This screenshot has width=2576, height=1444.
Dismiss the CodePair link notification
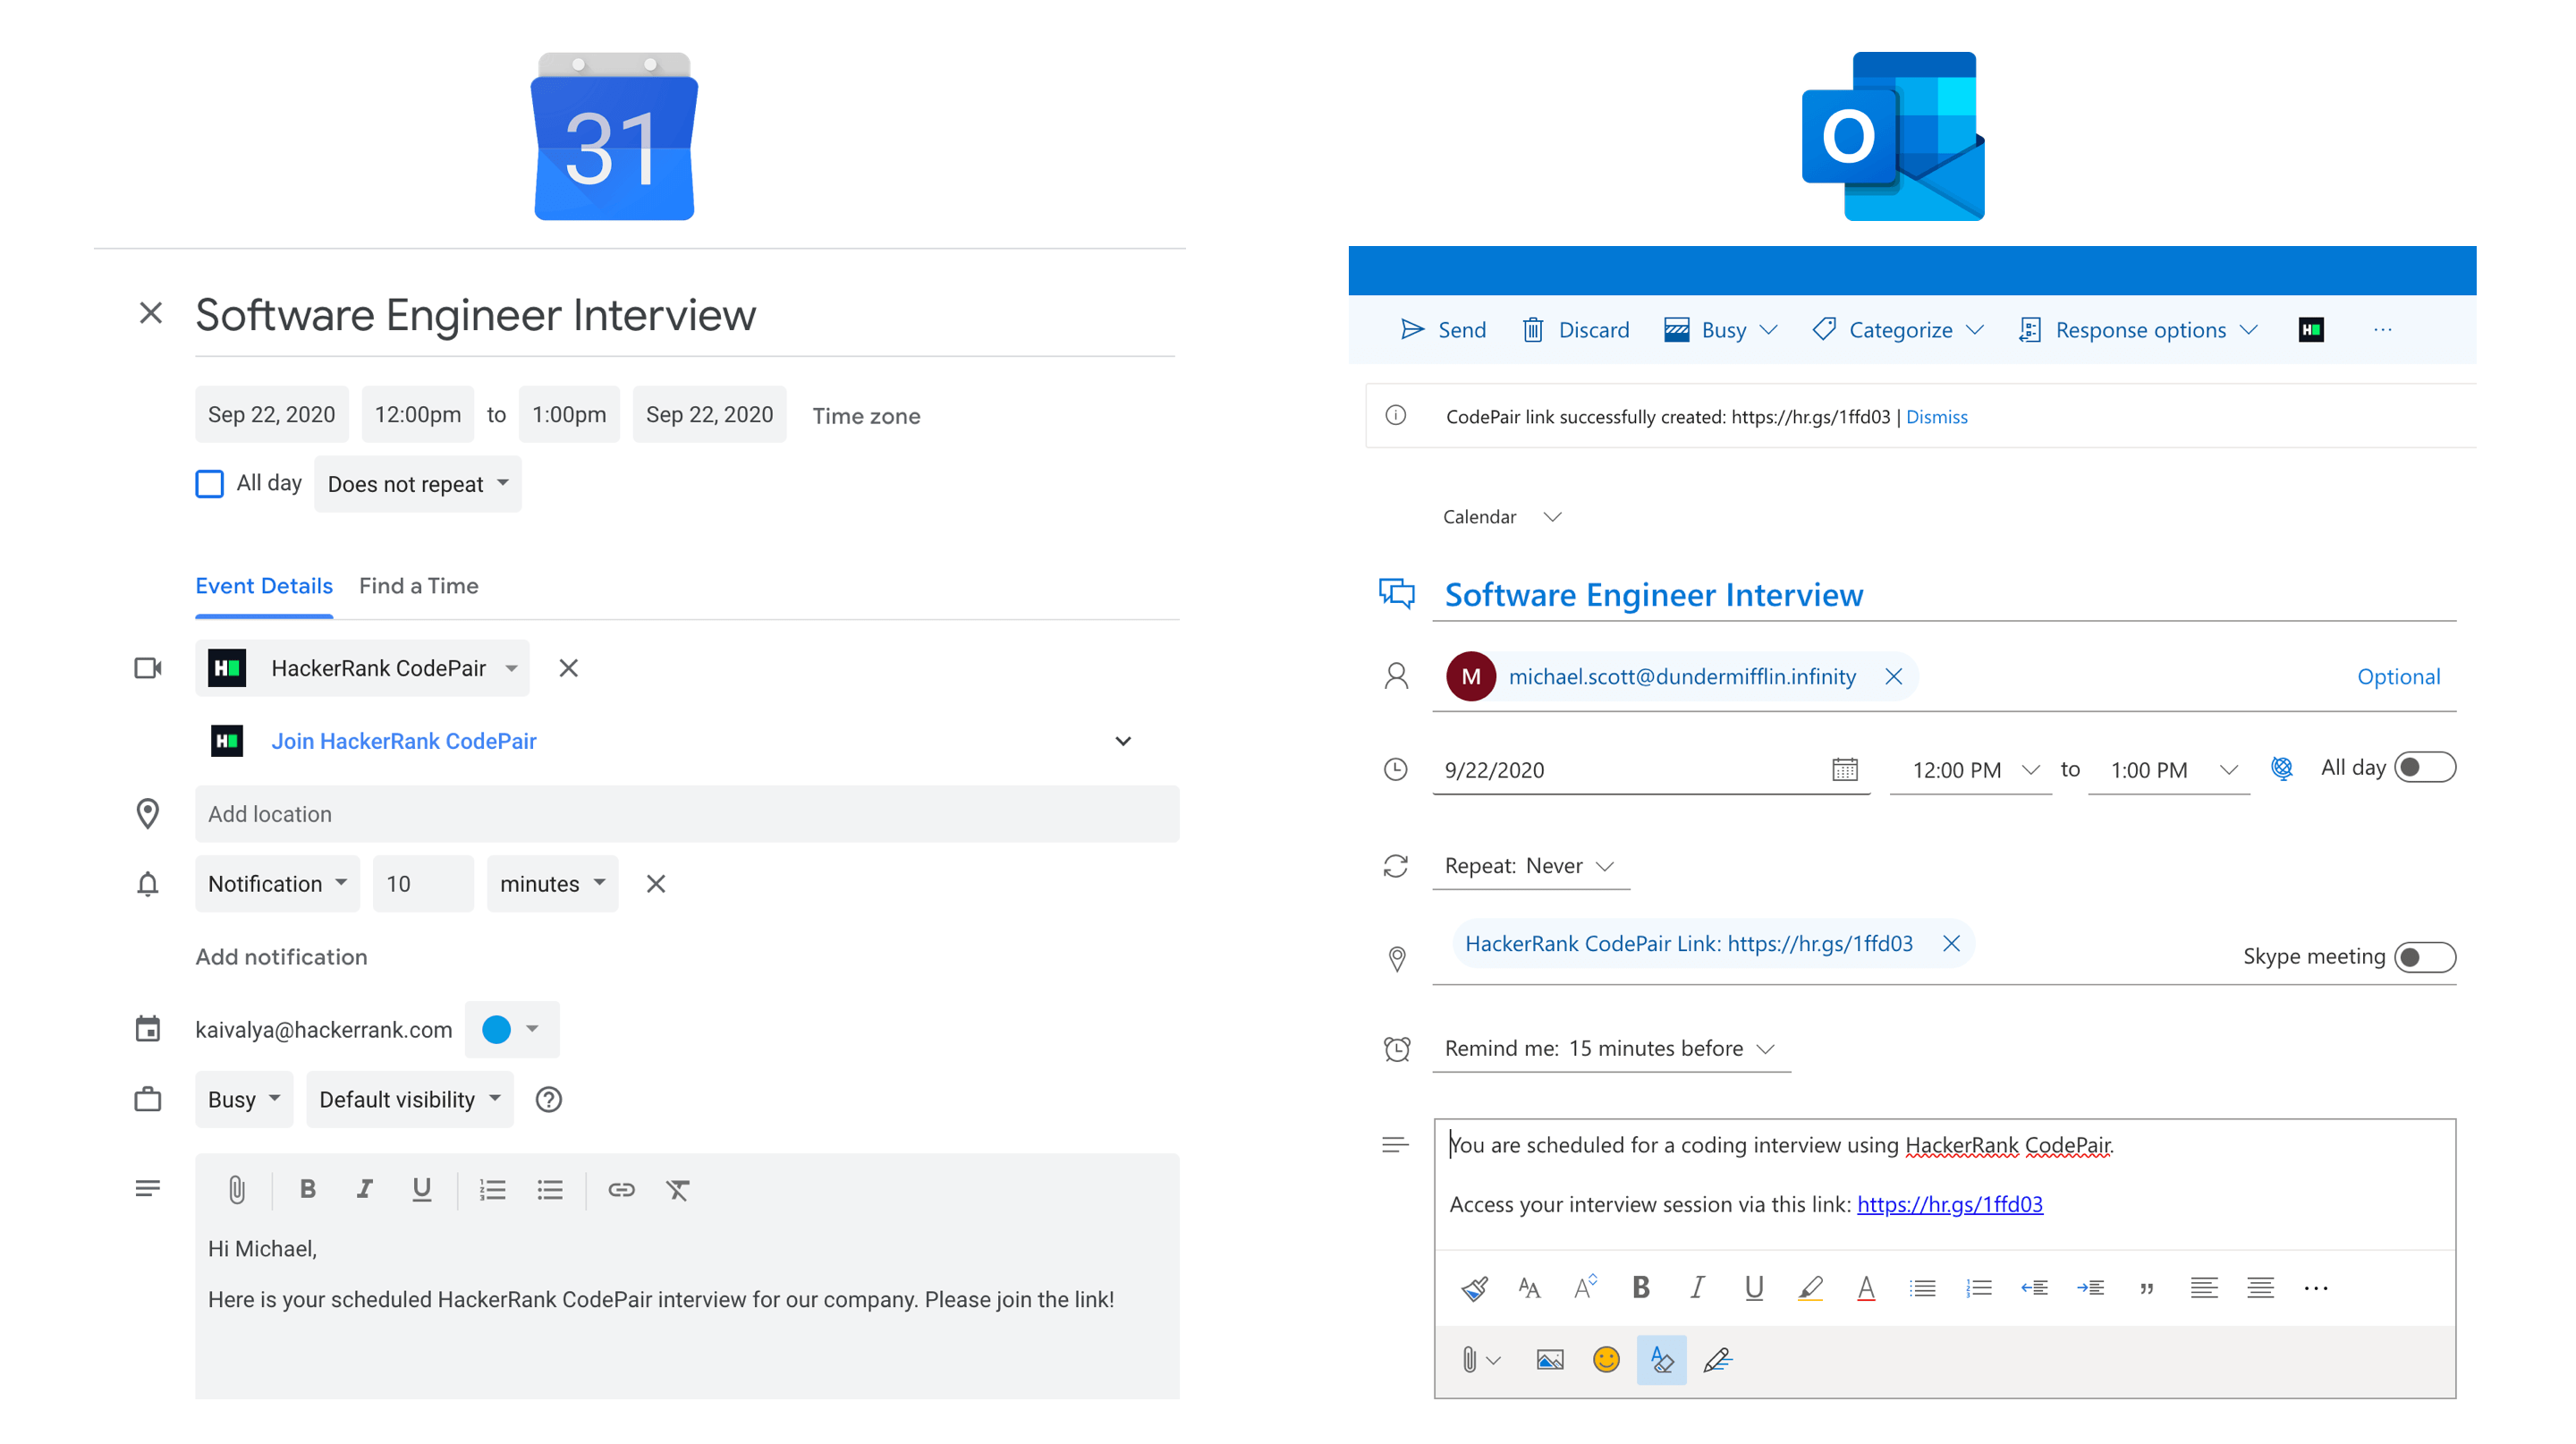point(1936,417)
